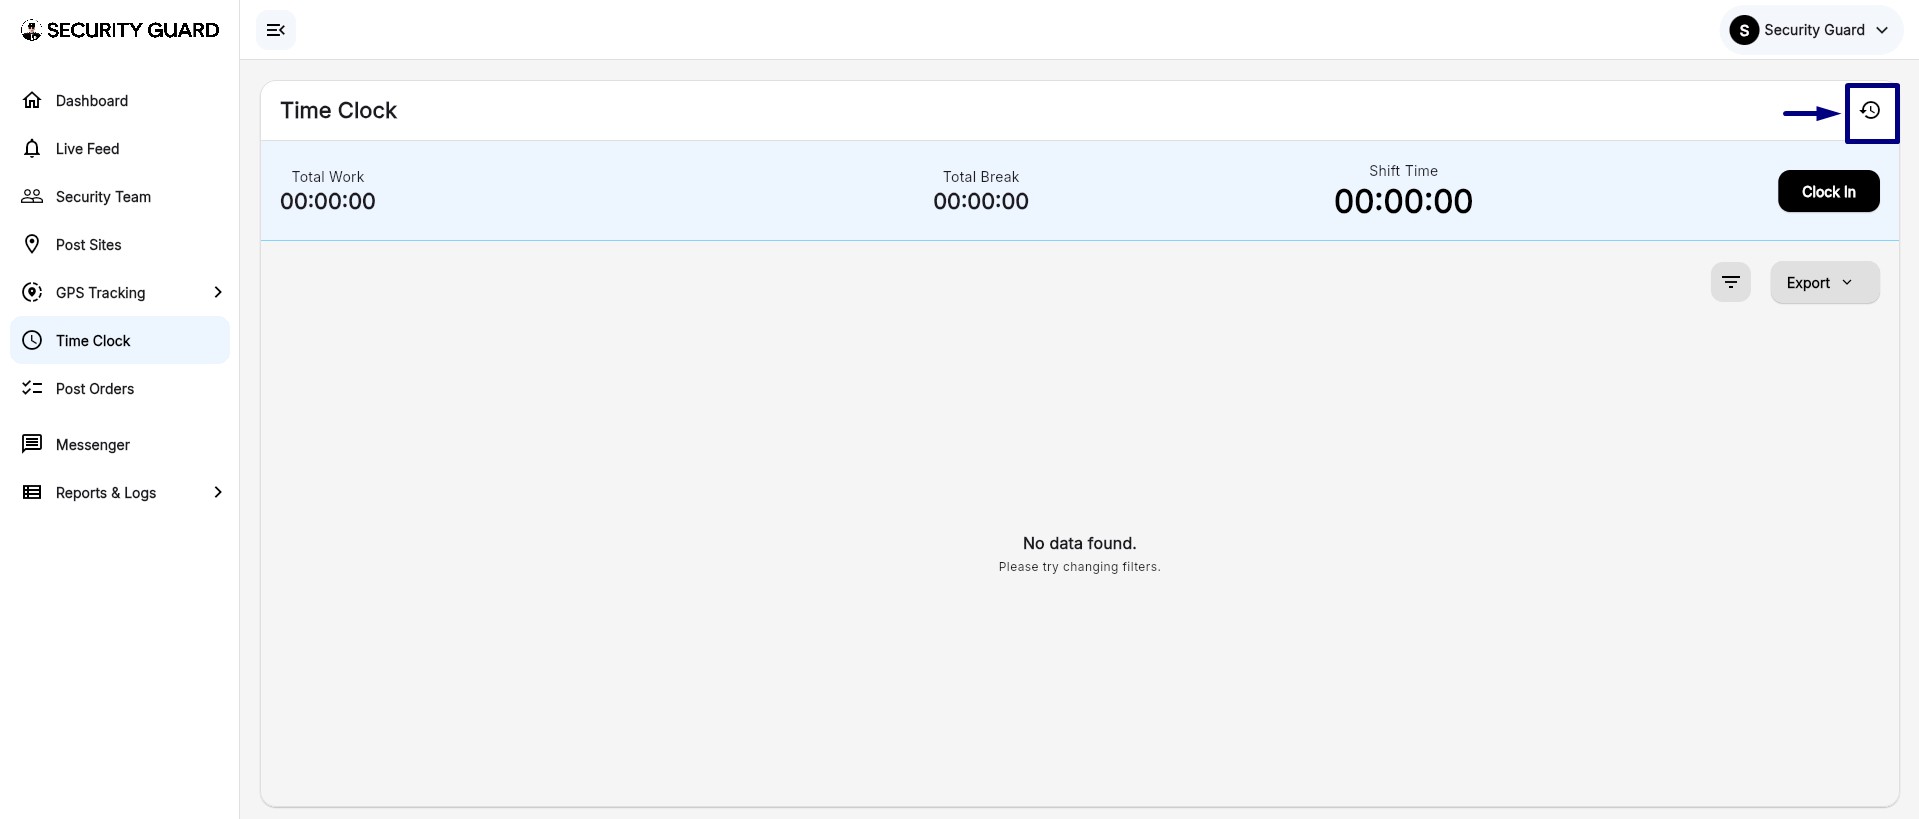Open Messenger from sidebar
Image resolution: width=1919 pixels, height=819 pixels.
120,444
